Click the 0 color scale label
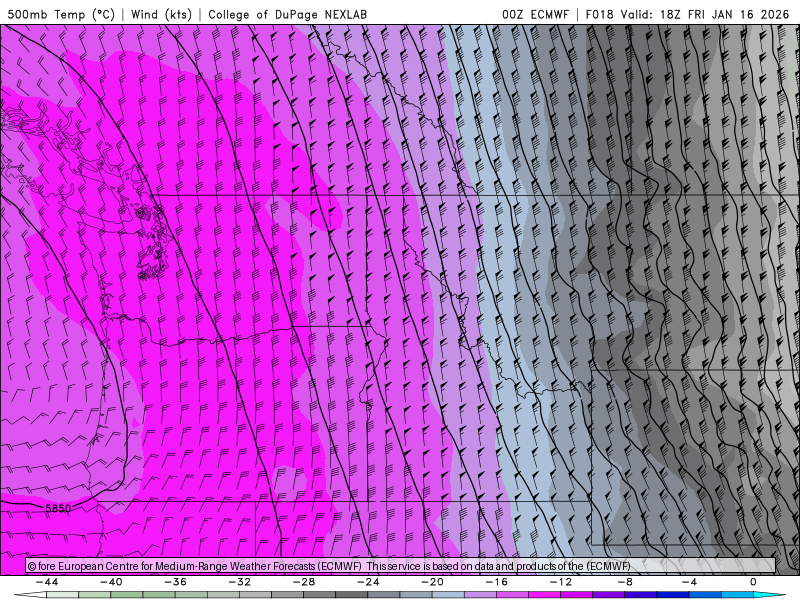800x600 pixels. click(x=753, y=582)
